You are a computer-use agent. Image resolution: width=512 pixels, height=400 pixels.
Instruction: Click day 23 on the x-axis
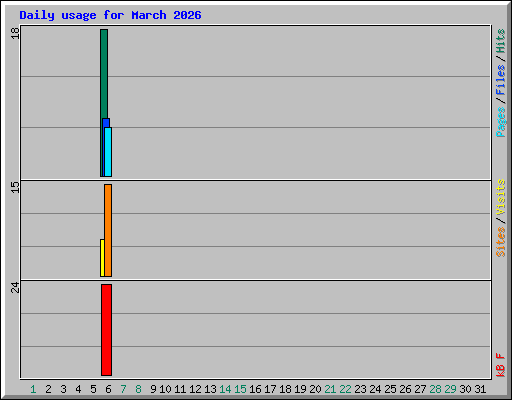click(x=360, y=389)
